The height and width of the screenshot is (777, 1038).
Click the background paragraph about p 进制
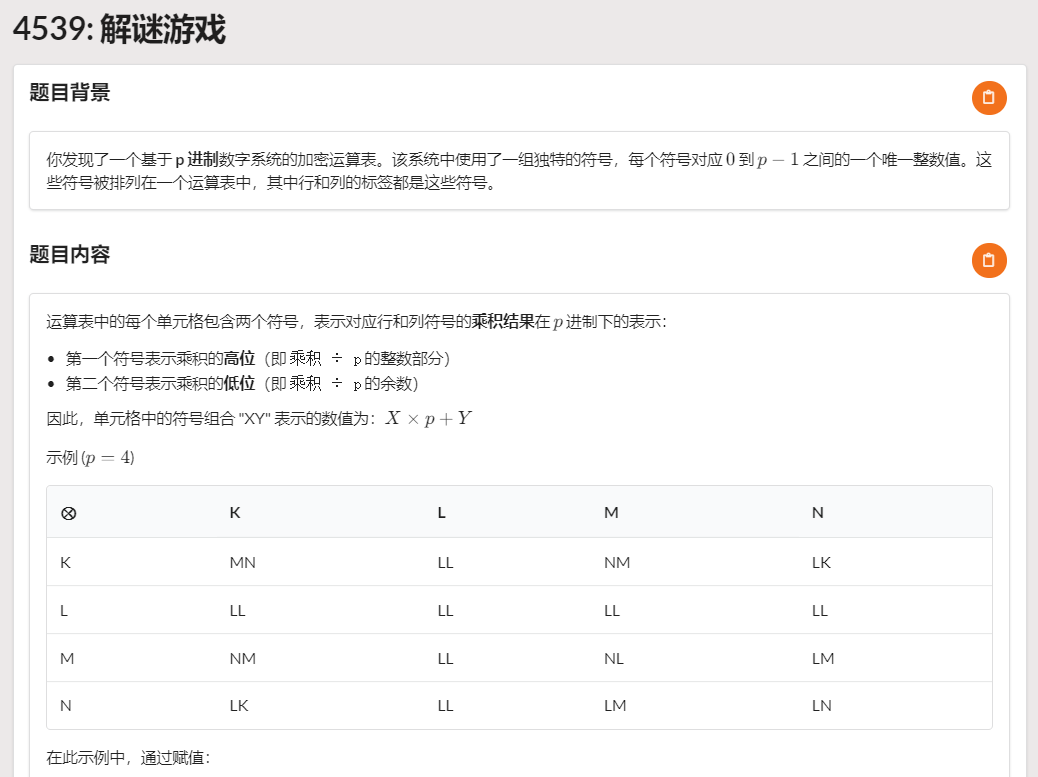tap(519, 171)
